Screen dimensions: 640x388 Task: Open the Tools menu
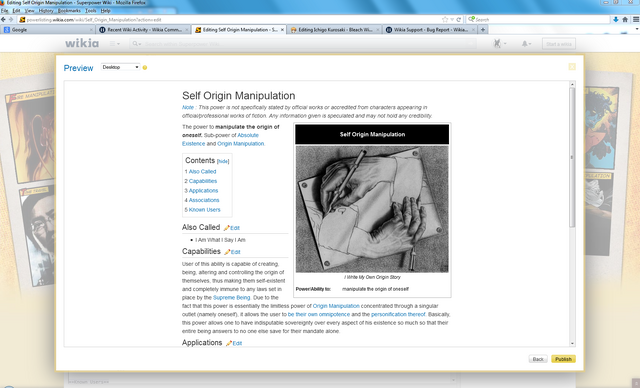coord(91,11)
